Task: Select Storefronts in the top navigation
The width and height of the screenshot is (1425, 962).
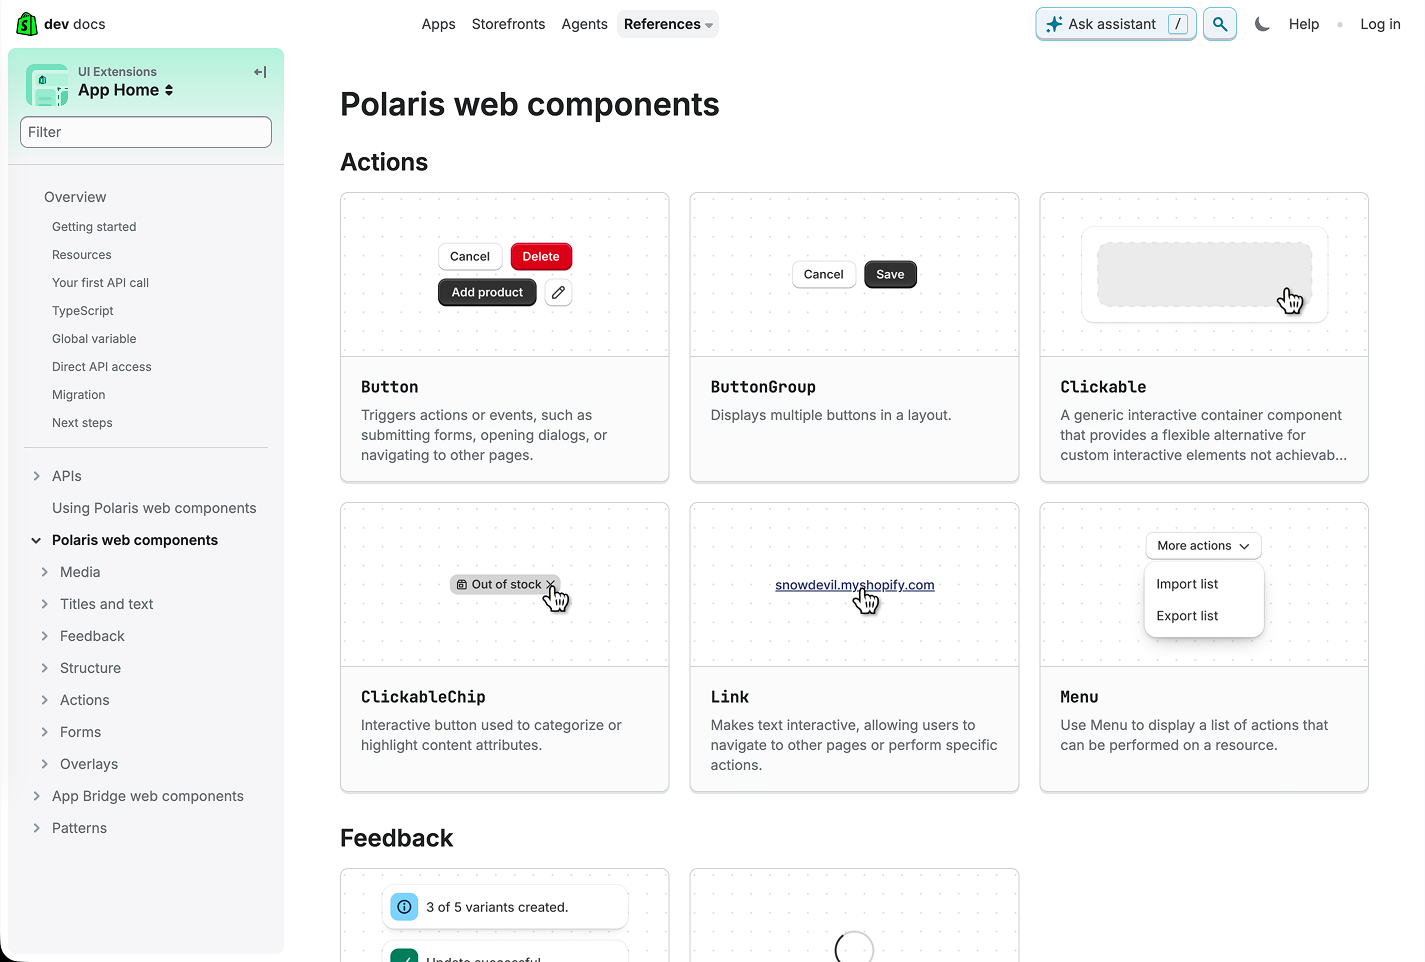Action: [508, 23]
